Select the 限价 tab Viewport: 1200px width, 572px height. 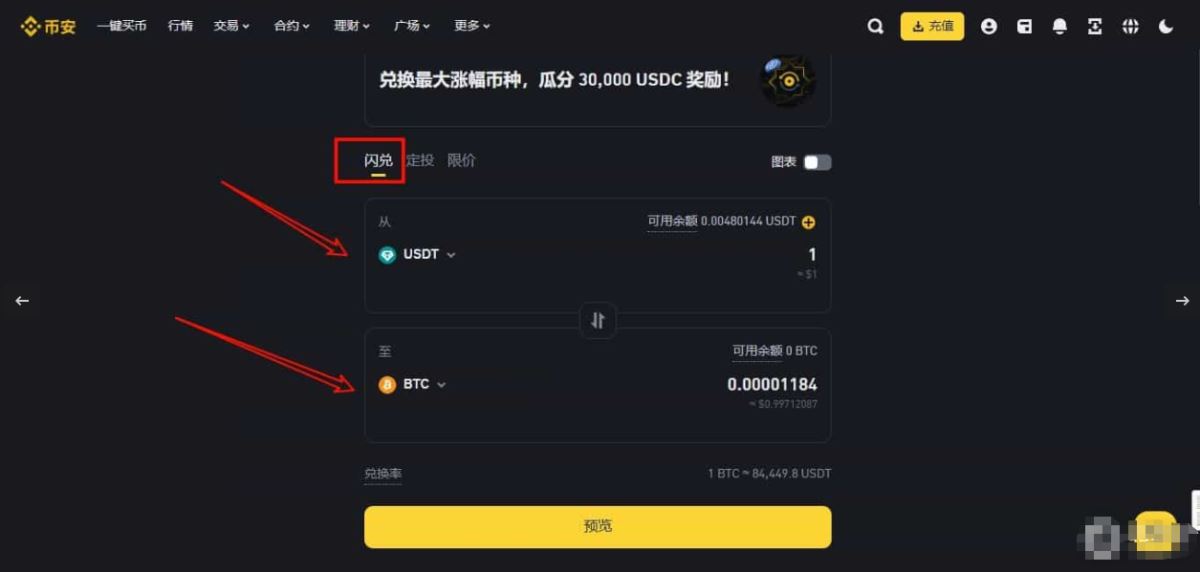[461, 160]
